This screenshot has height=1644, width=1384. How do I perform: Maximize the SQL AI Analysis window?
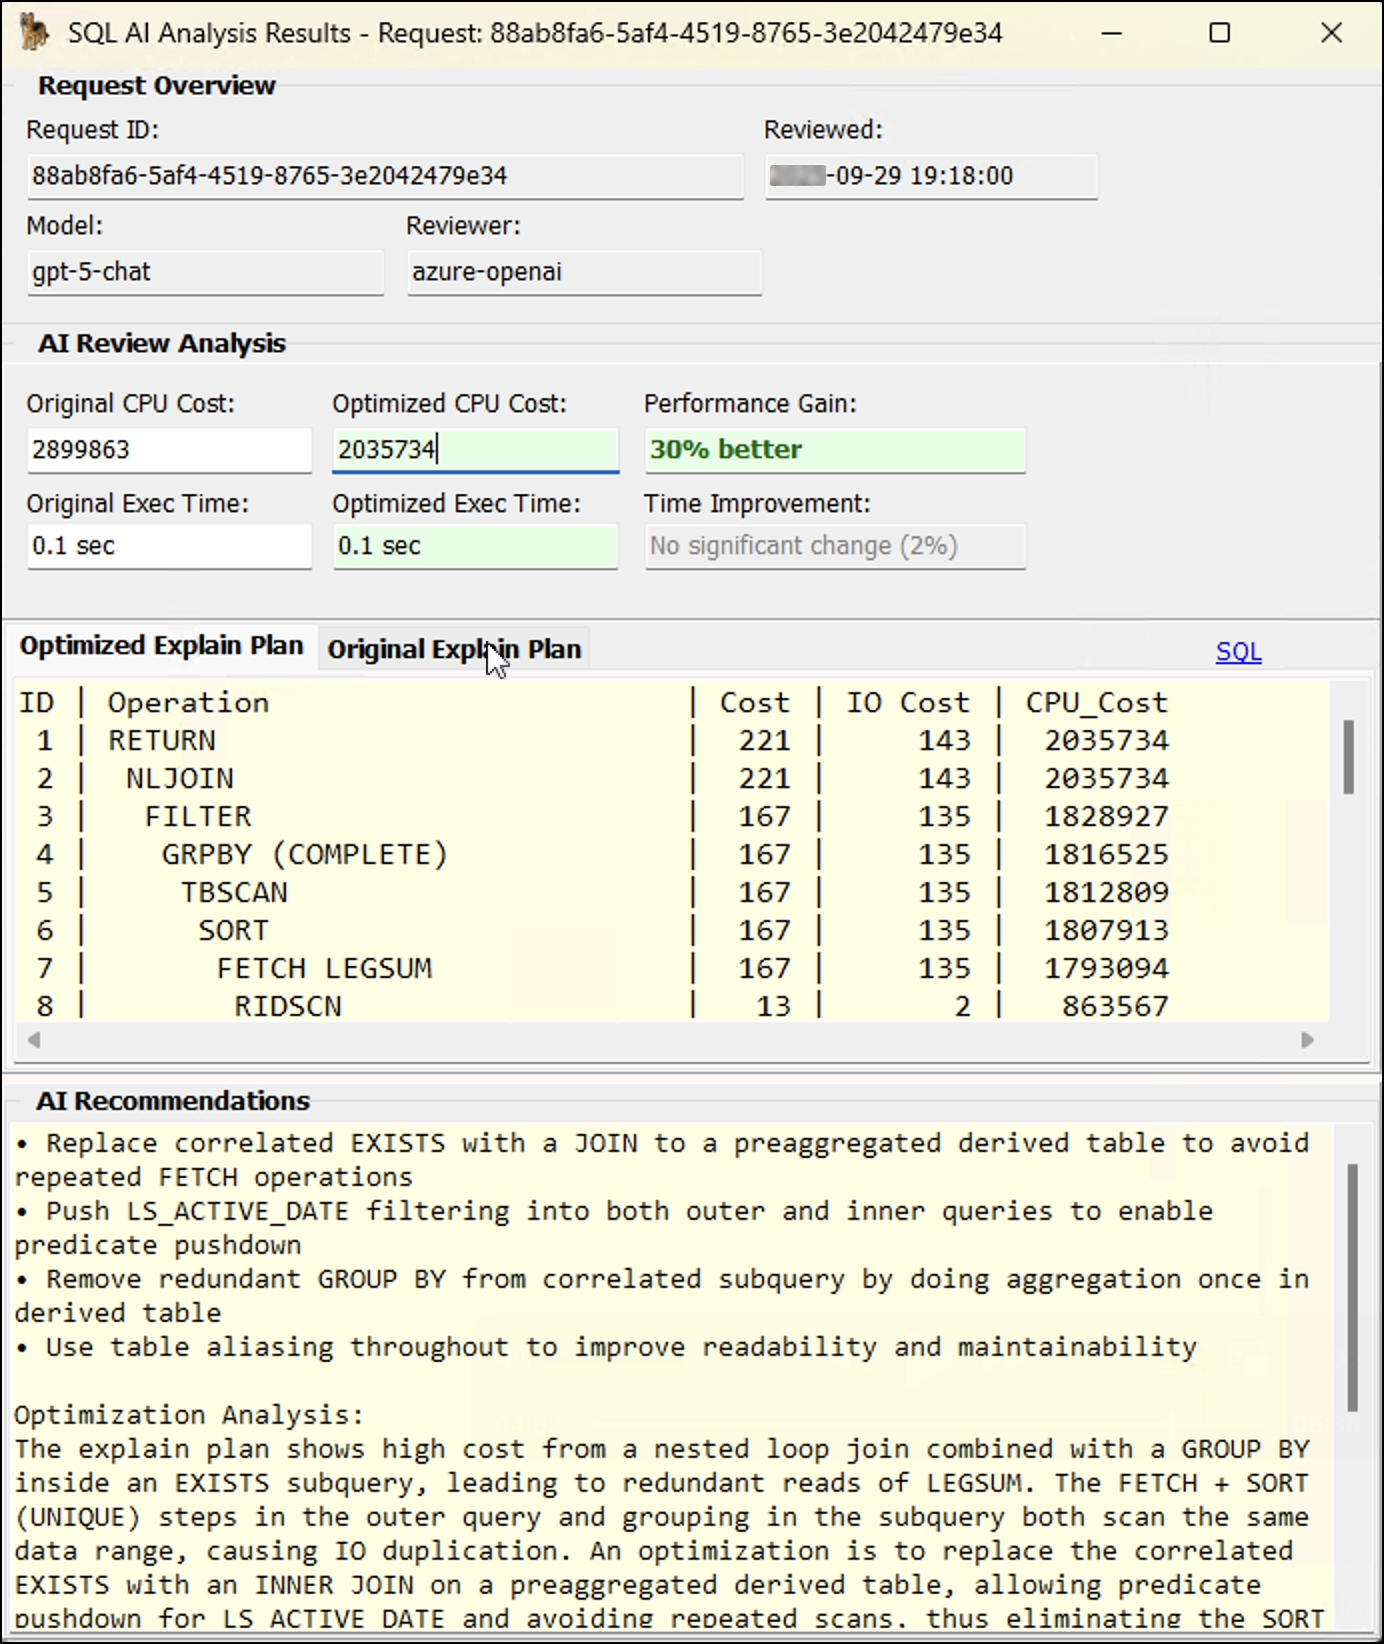1219,33
